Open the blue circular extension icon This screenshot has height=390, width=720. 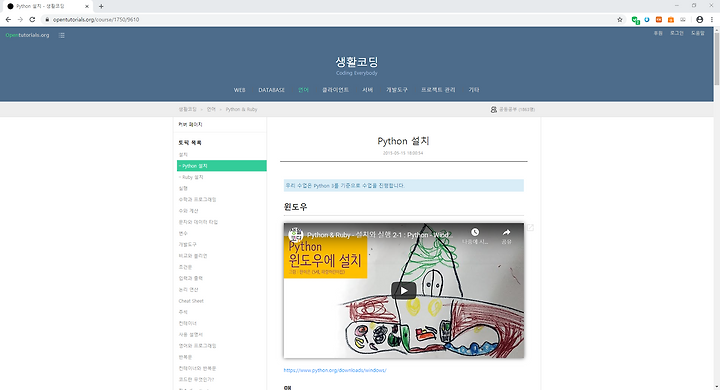647,19
